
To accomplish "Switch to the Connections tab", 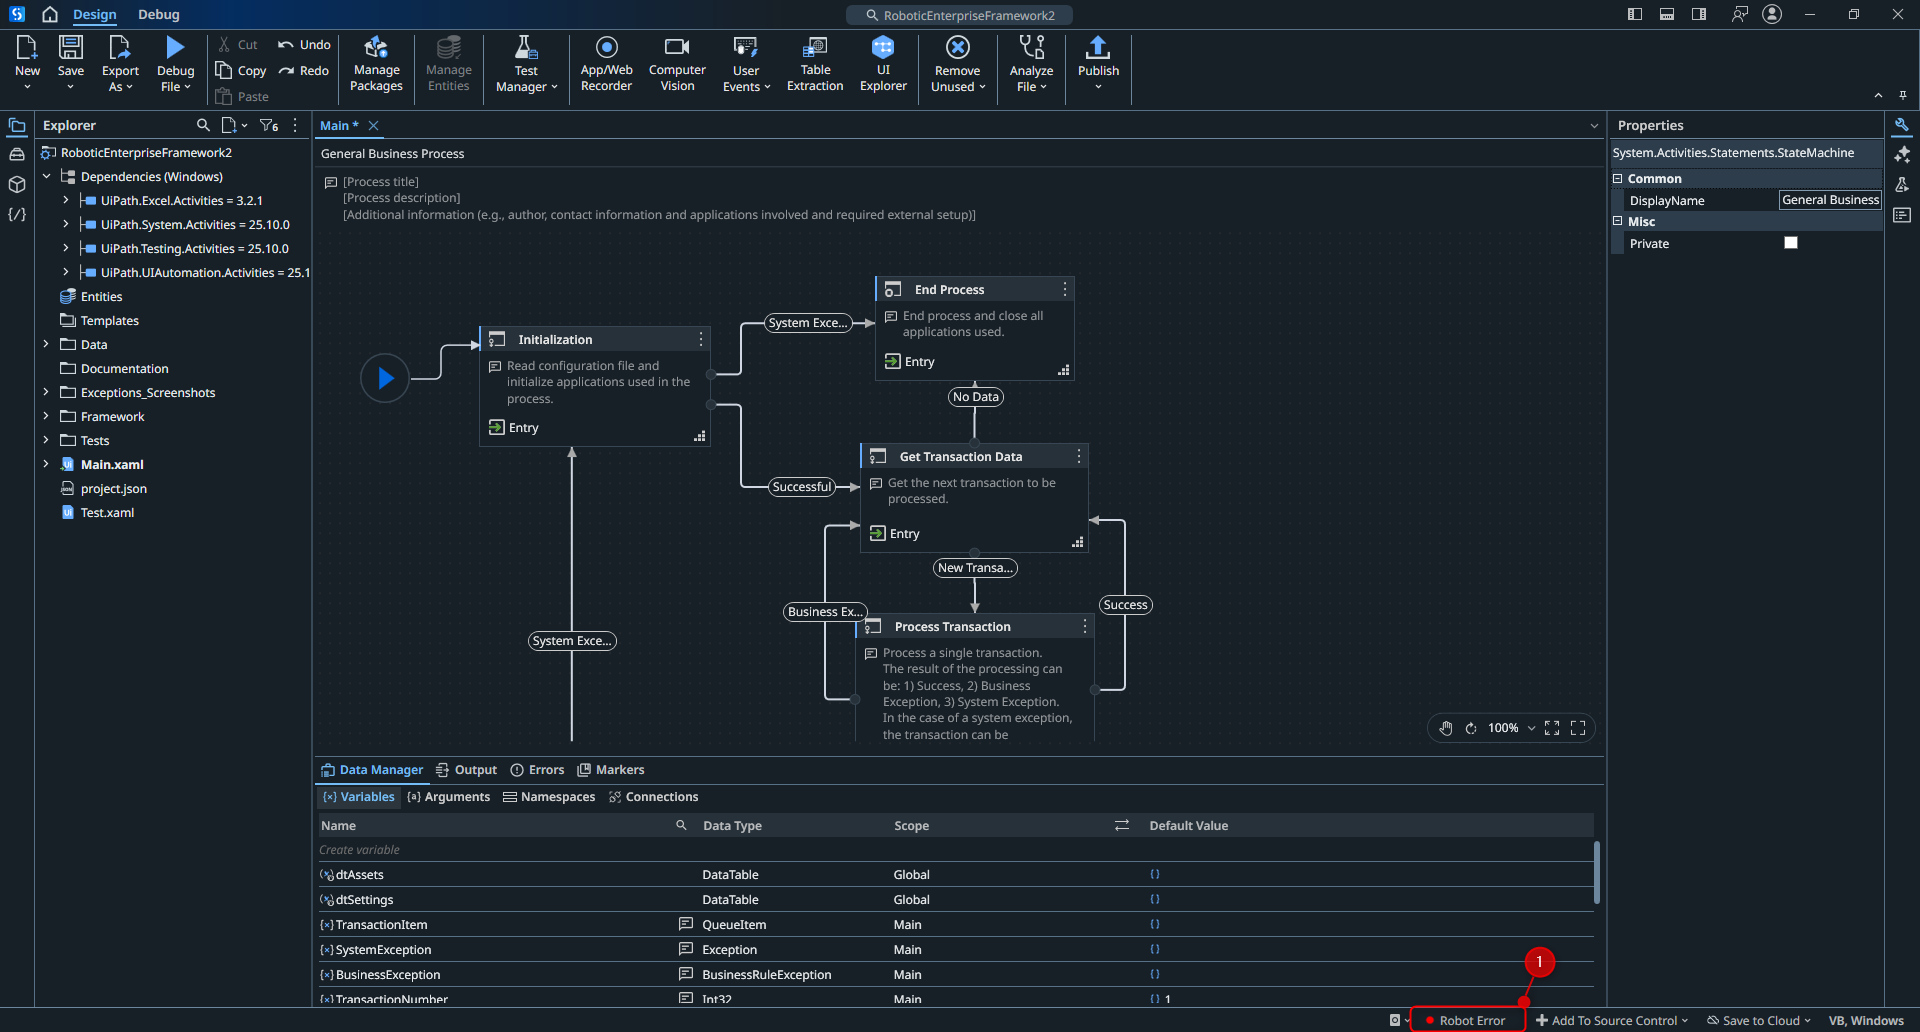I will (x=654, y=797).
